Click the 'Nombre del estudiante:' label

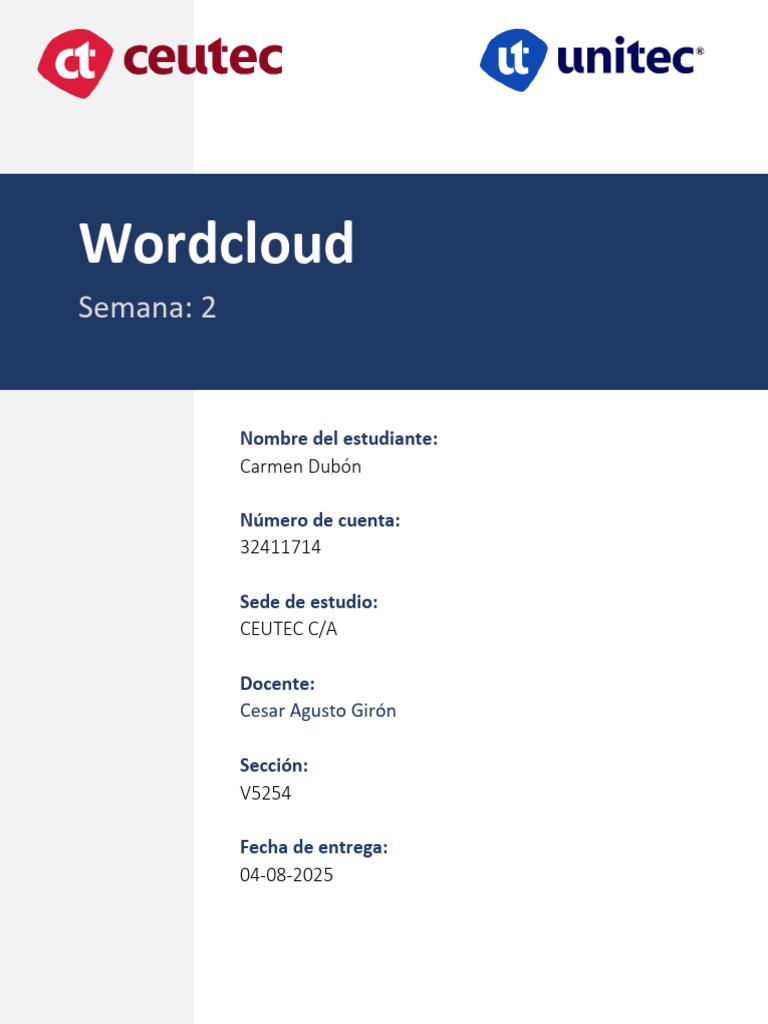tap(338, 438)
